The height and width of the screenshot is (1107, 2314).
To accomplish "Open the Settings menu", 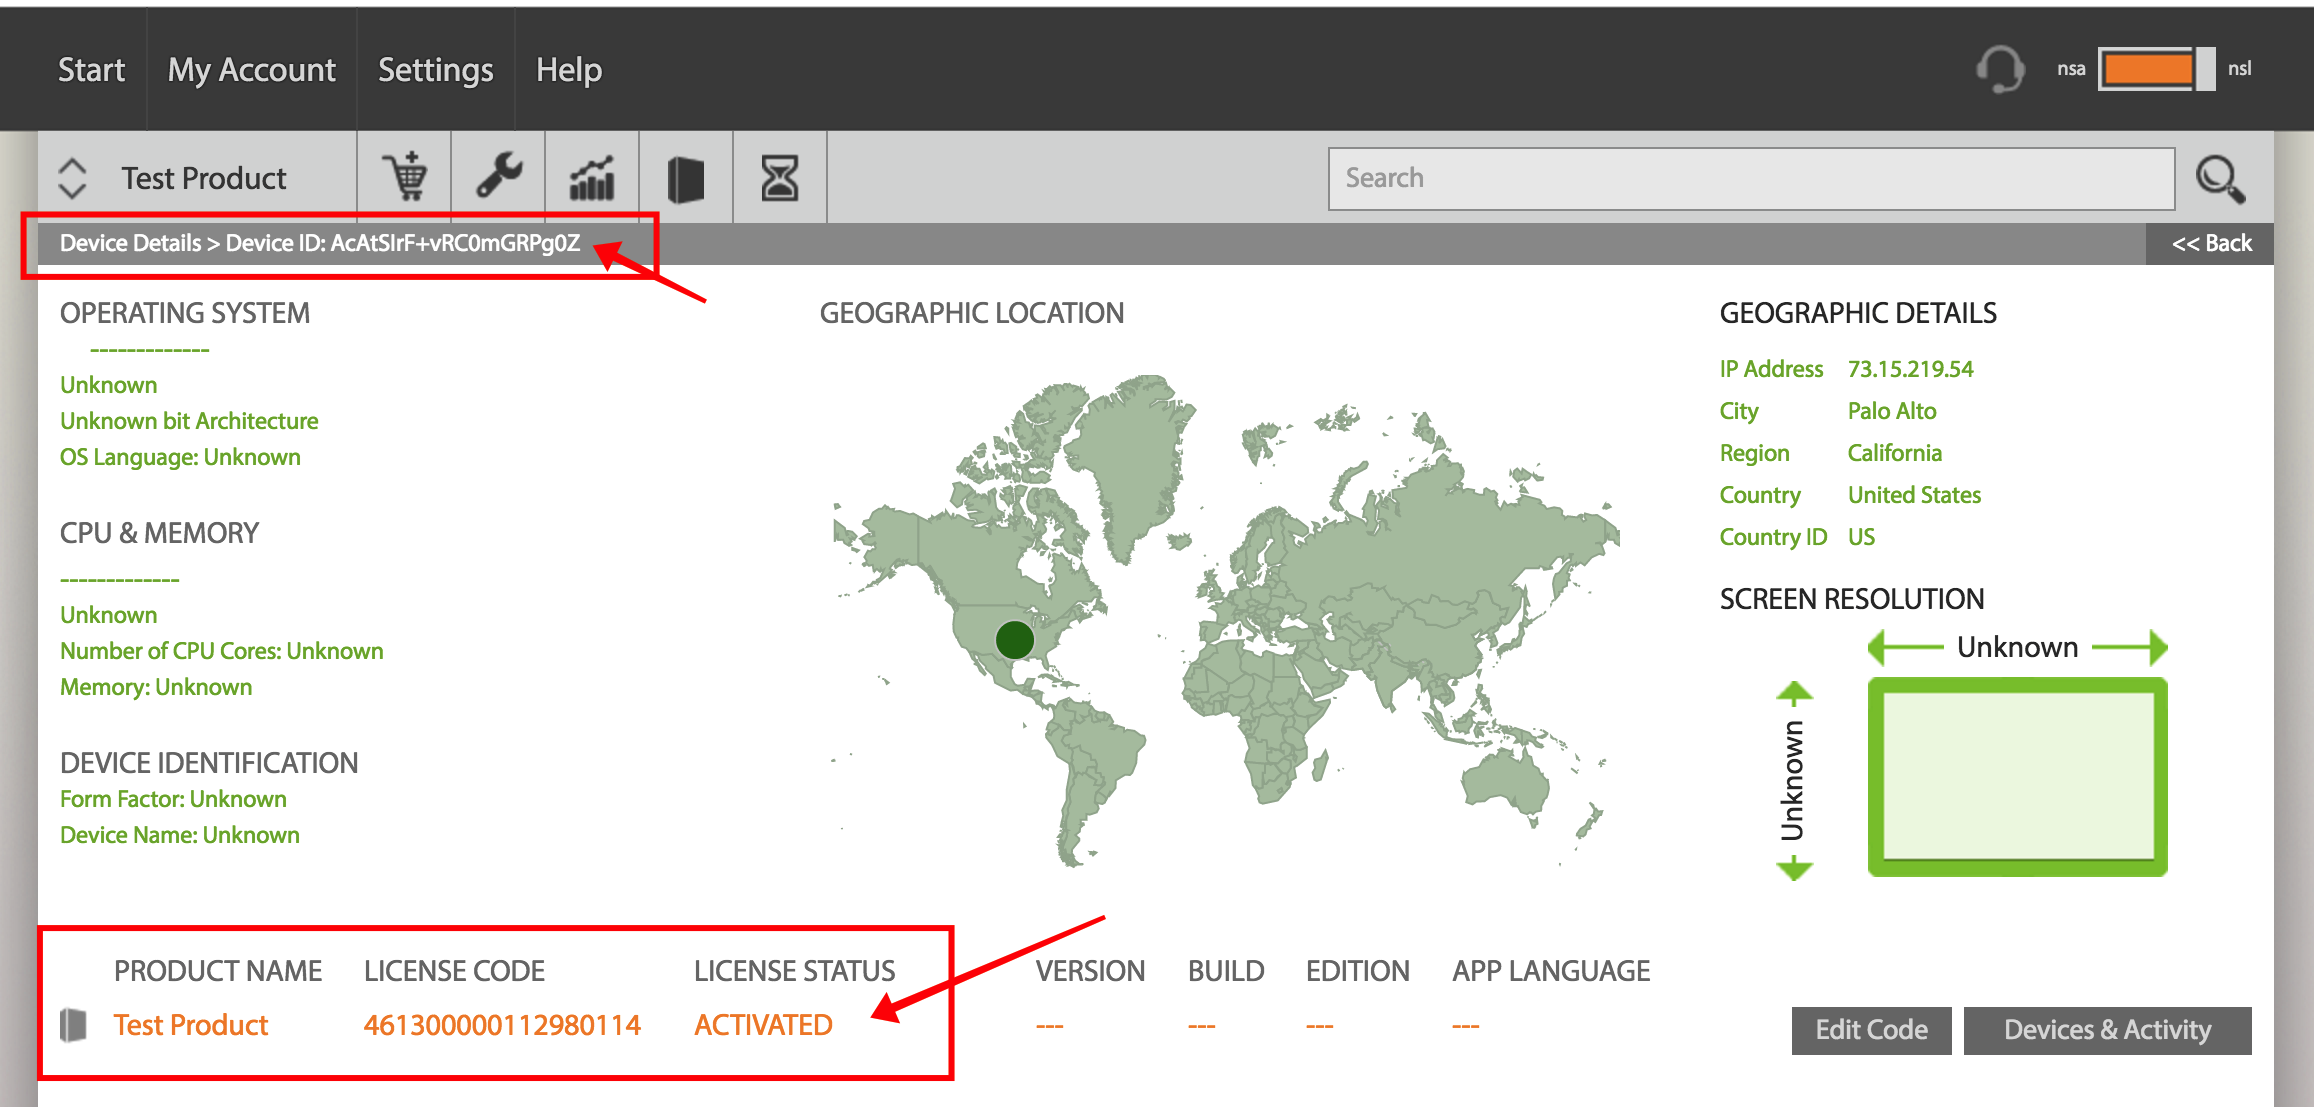I will click(436, 70).
